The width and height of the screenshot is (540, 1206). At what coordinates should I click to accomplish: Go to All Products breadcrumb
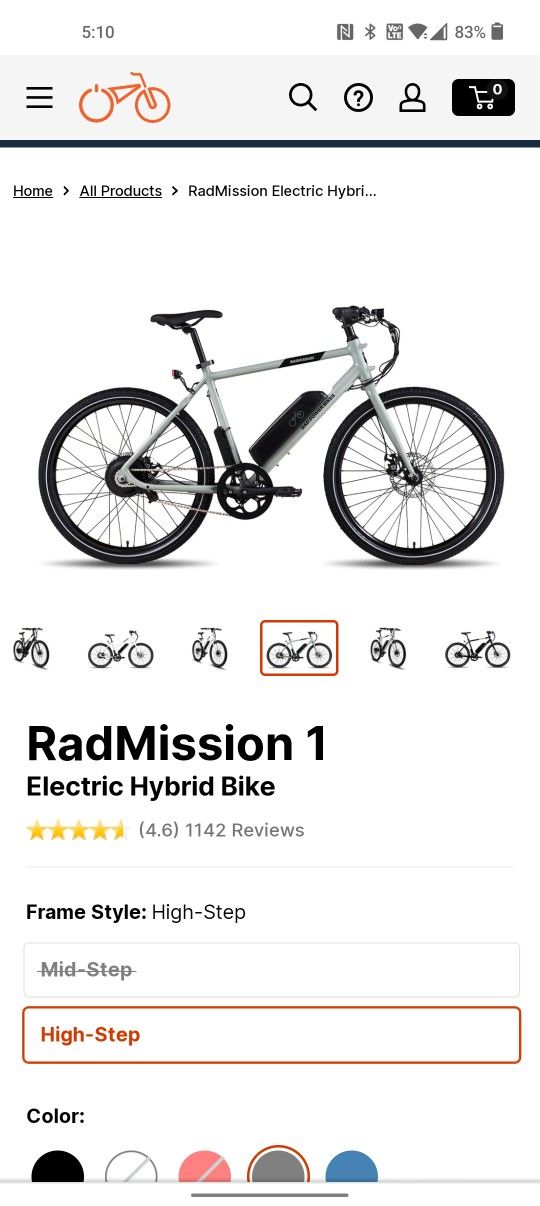(x=120, y=190)
